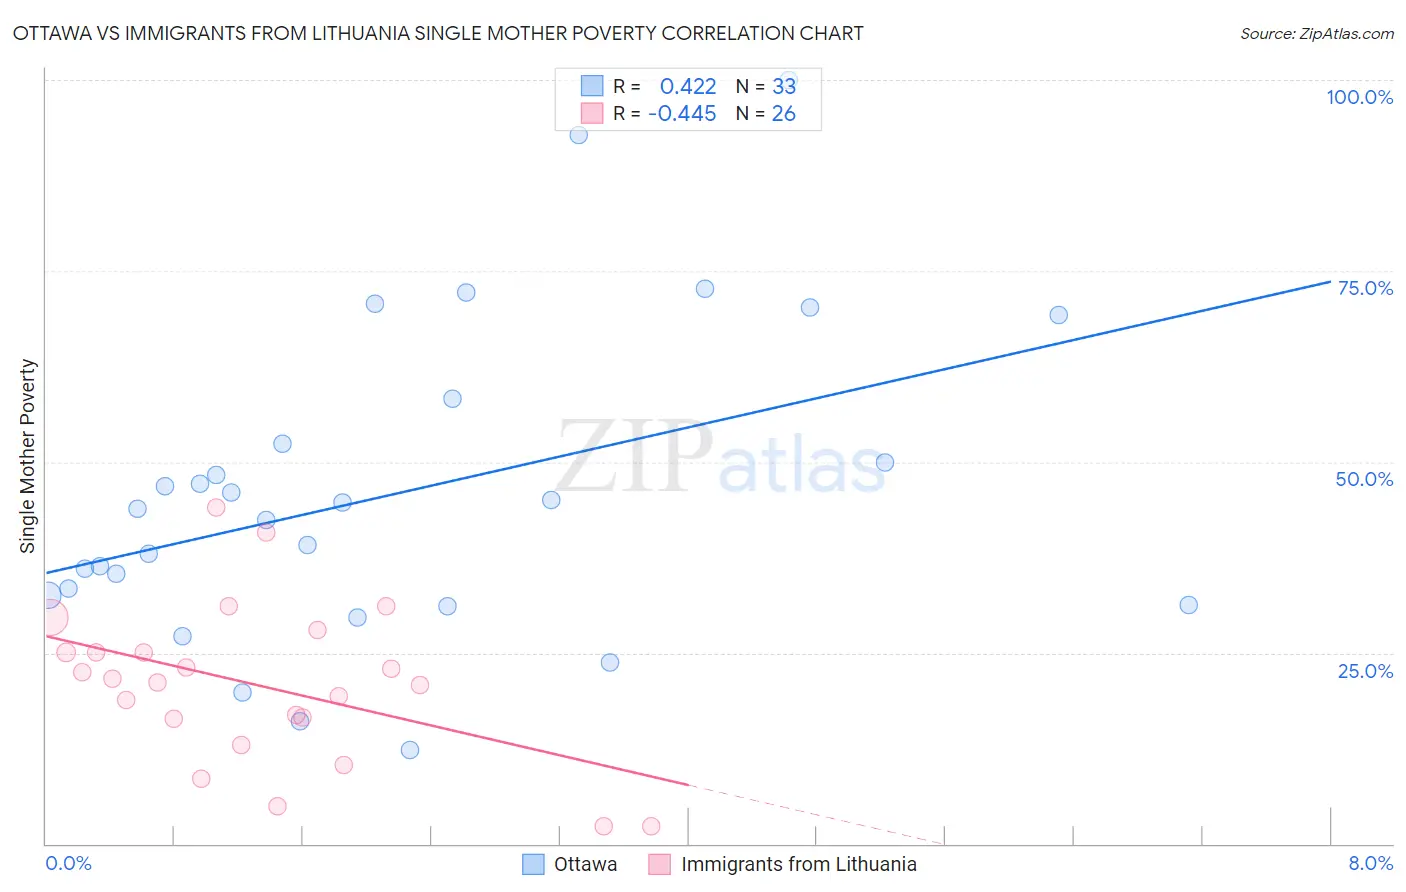Click the 0.0% x-axis label

coord(68,863)
